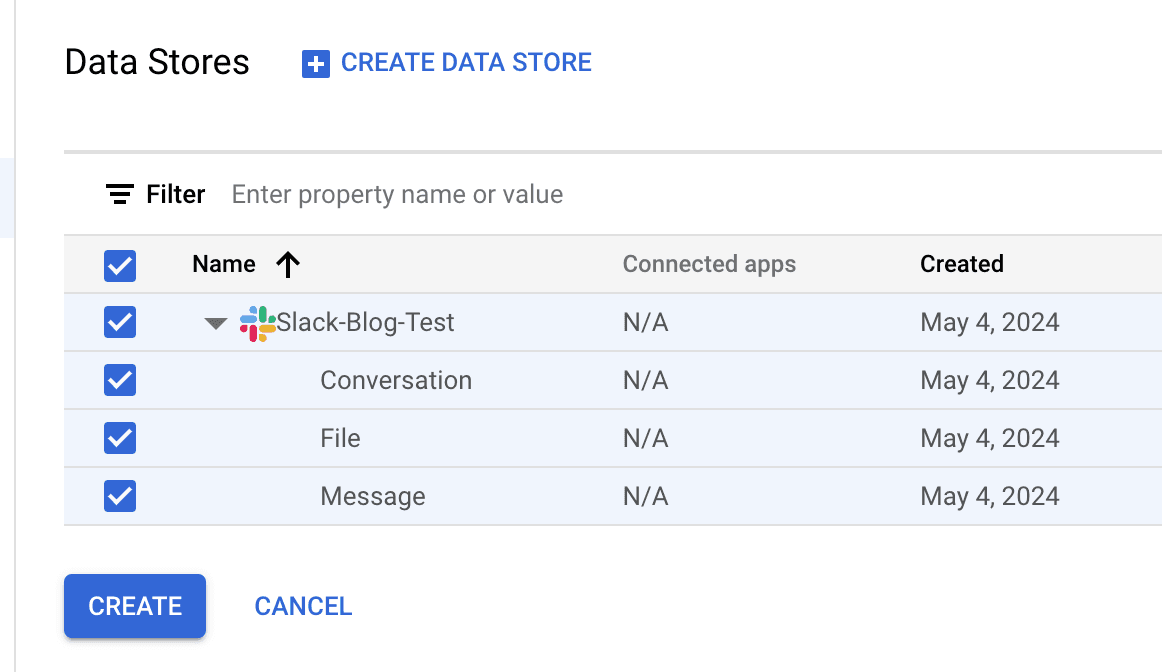Click the Connected apps column header
The width and height of the screenshot is (1162, 672).
coord(709,264)
